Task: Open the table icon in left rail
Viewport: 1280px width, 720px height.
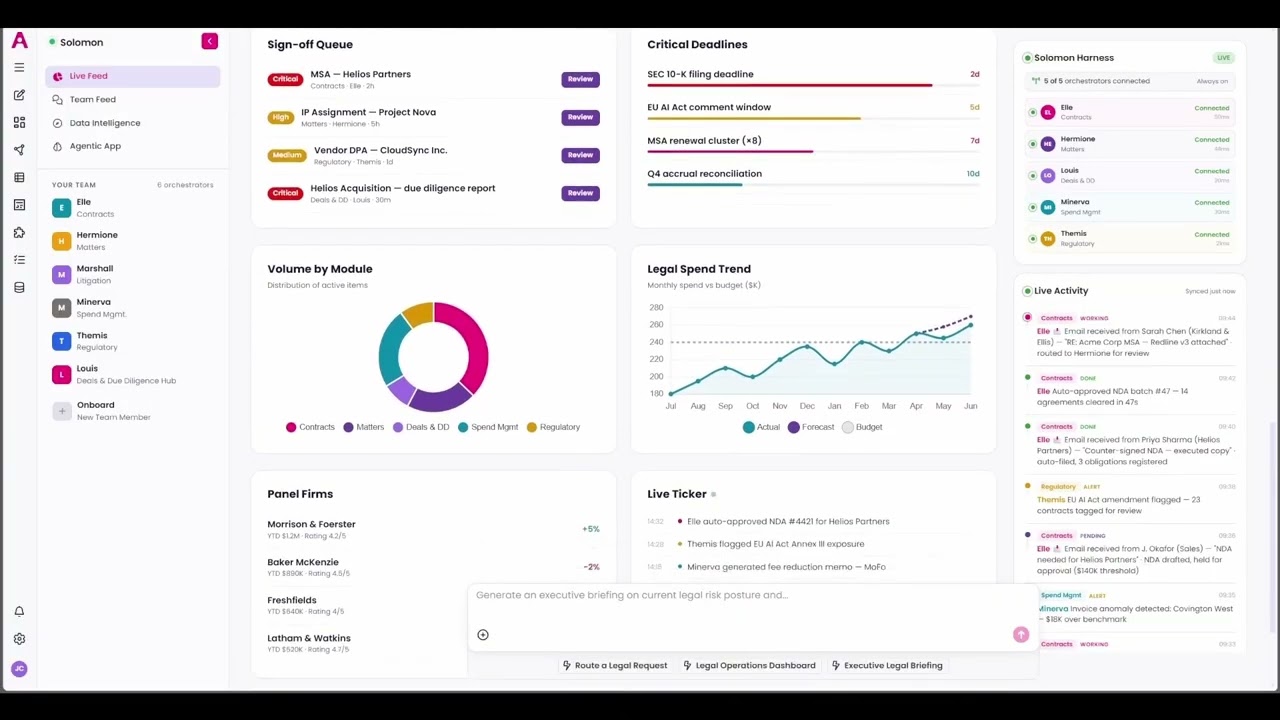Action: click(19, 178)
